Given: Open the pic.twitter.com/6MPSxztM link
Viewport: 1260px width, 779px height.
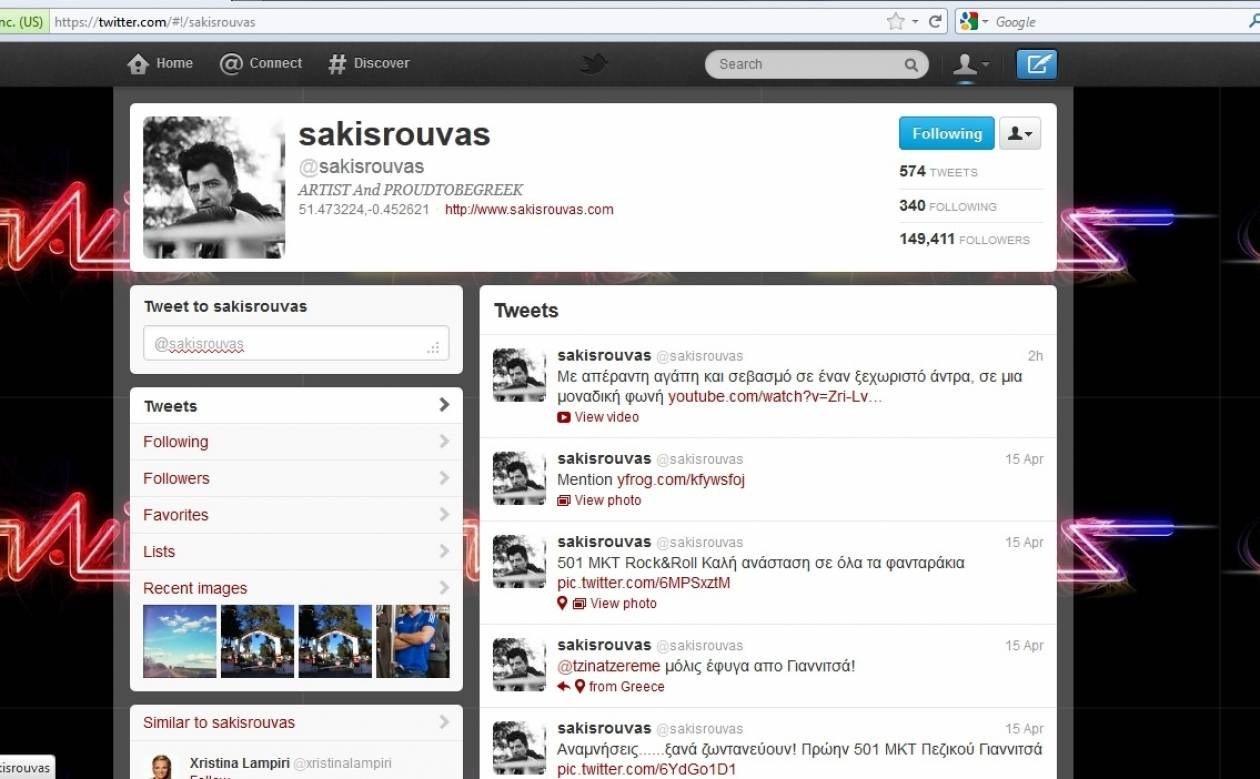Looking at the screenshot, I should tap(644, 583).
